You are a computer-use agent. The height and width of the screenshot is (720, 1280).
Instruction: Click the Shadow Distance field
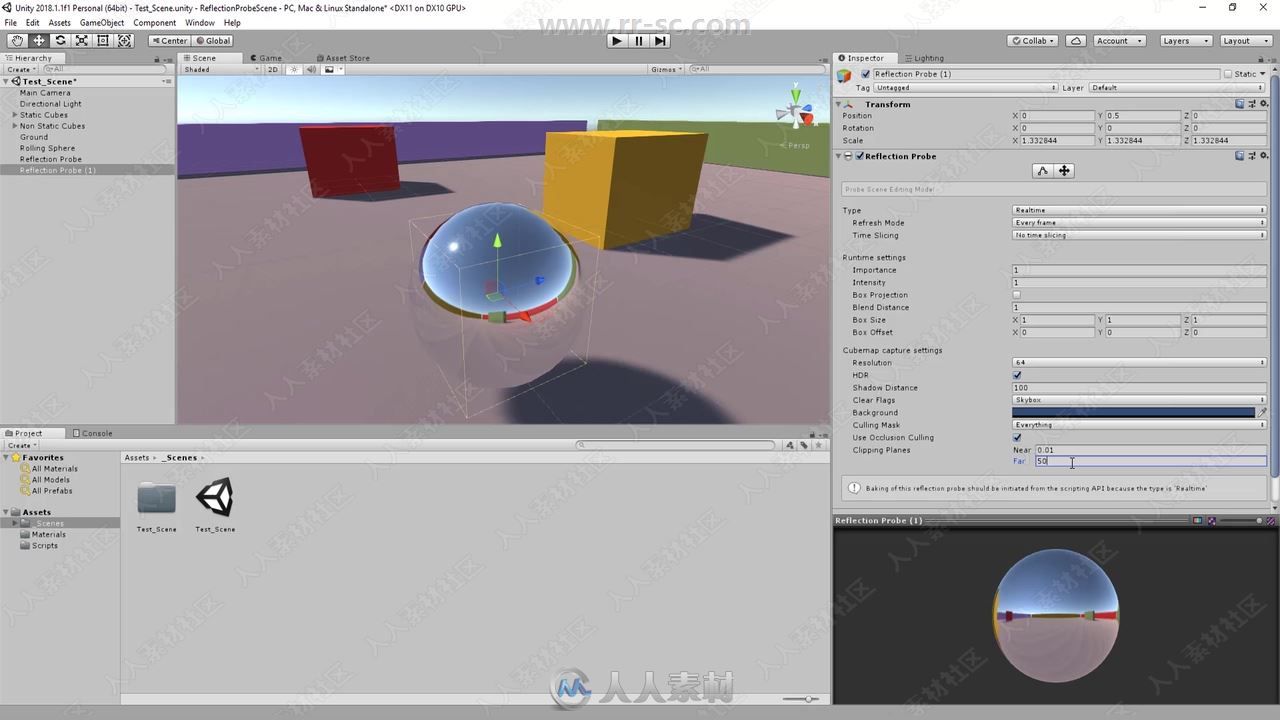(x=1139, y=387)
